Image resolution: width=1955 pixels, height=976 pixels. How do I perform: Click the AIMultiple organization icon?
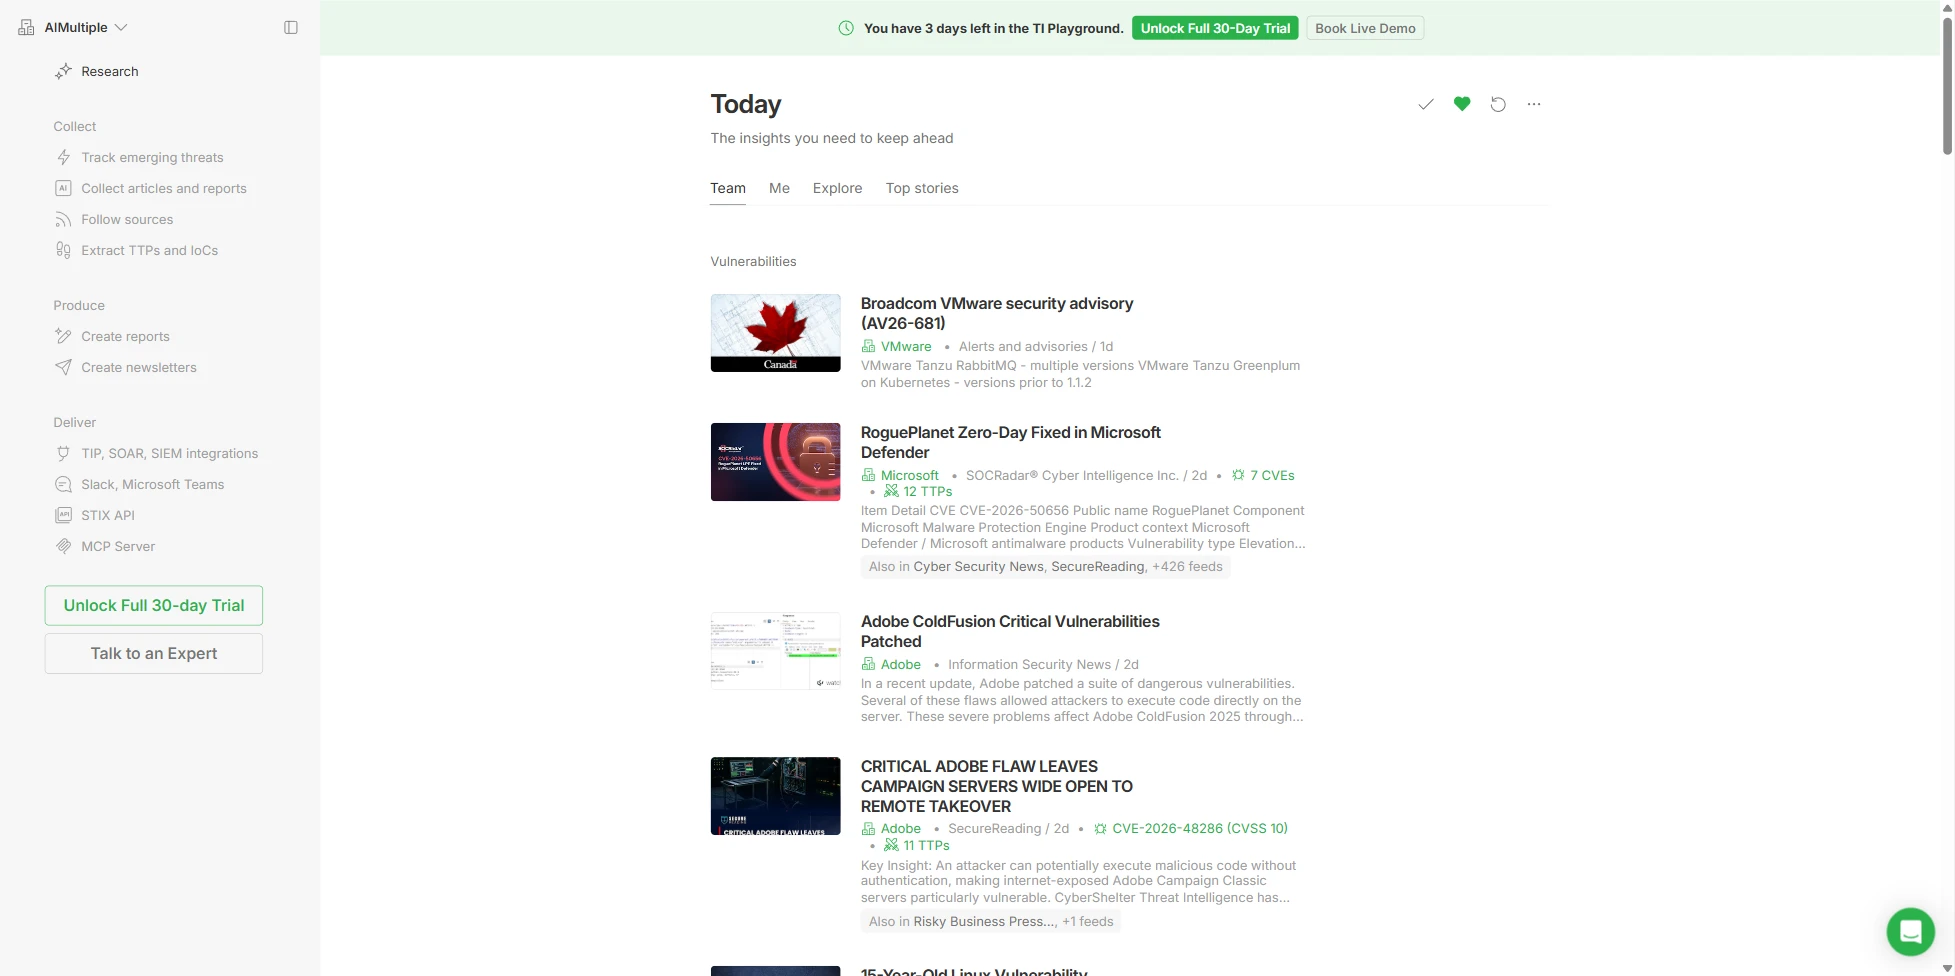point(26,28)
